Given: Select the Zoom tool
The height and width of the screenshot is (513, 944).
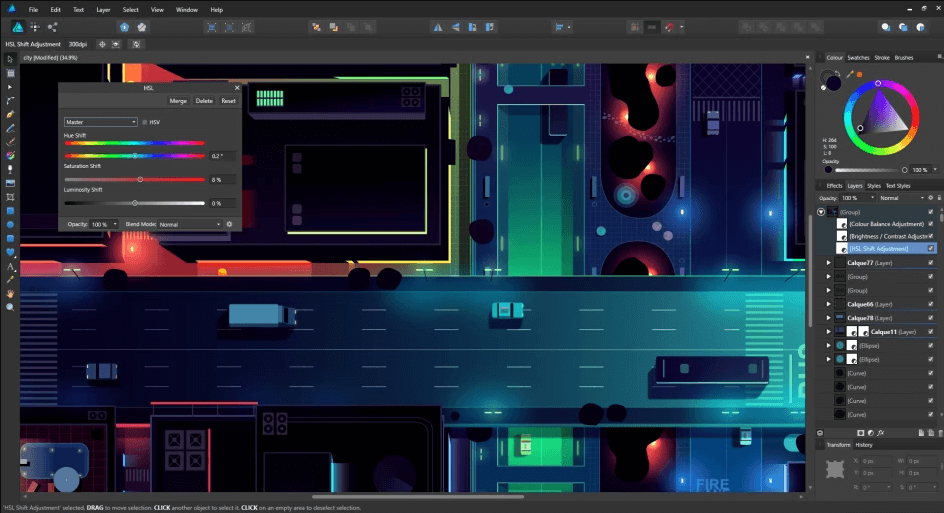Looking at the screenshot, I should (10, 308).
